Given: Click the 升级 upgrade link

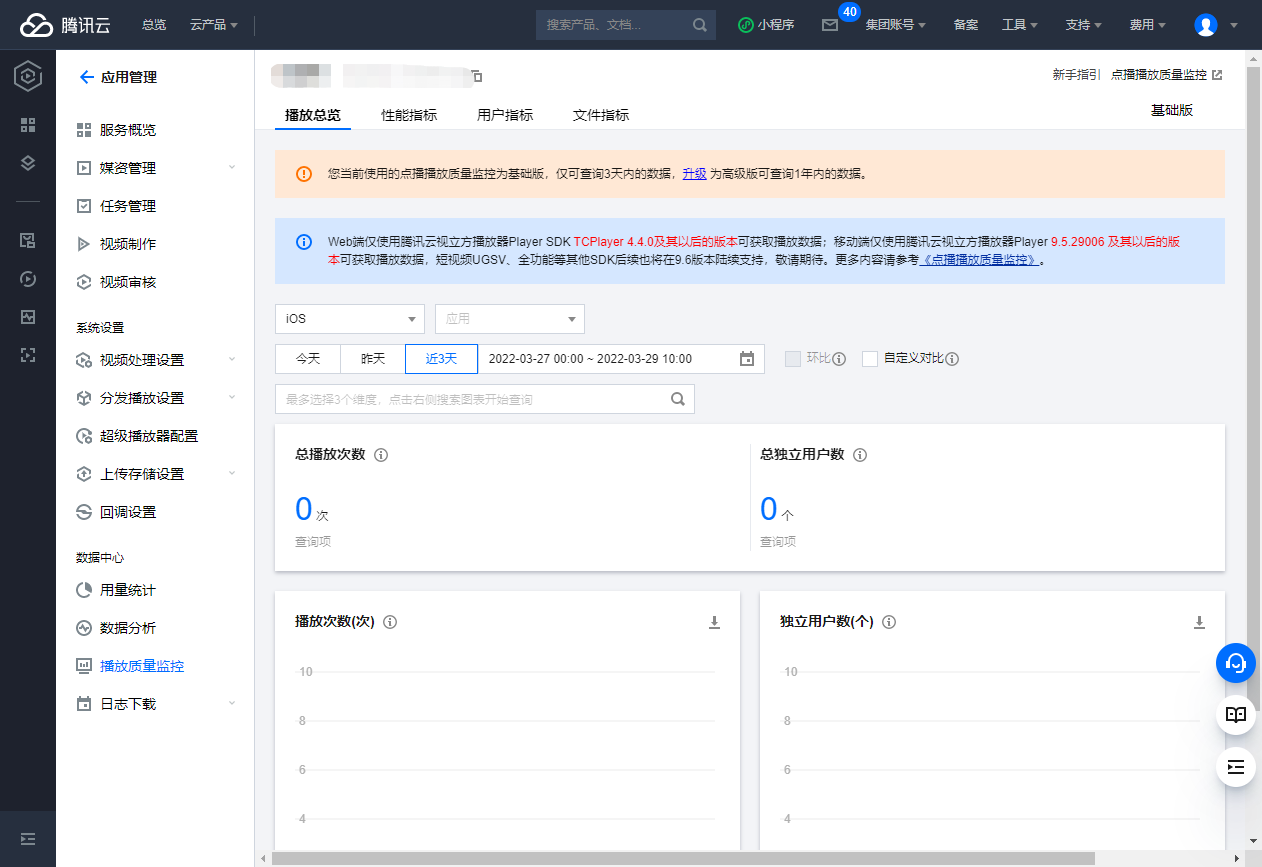Looking at the screenshot, I should (694, 173).
